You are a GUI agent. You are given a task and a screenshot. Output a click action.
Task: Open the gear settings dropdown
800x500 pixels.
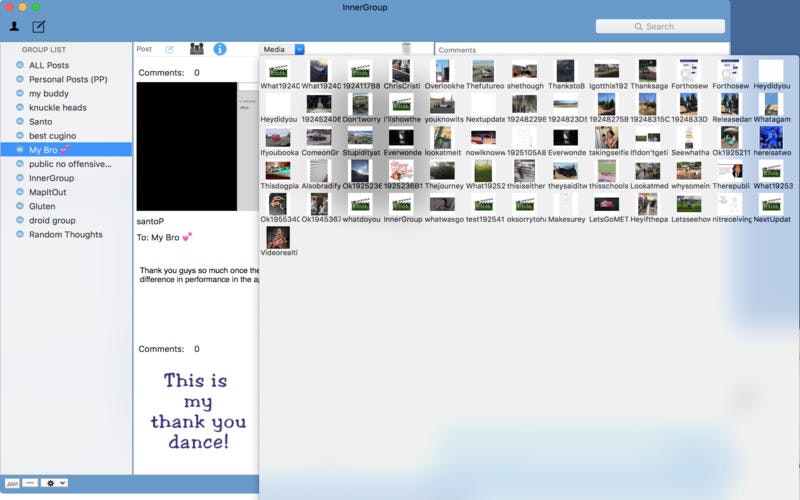[x=55, y=483]
